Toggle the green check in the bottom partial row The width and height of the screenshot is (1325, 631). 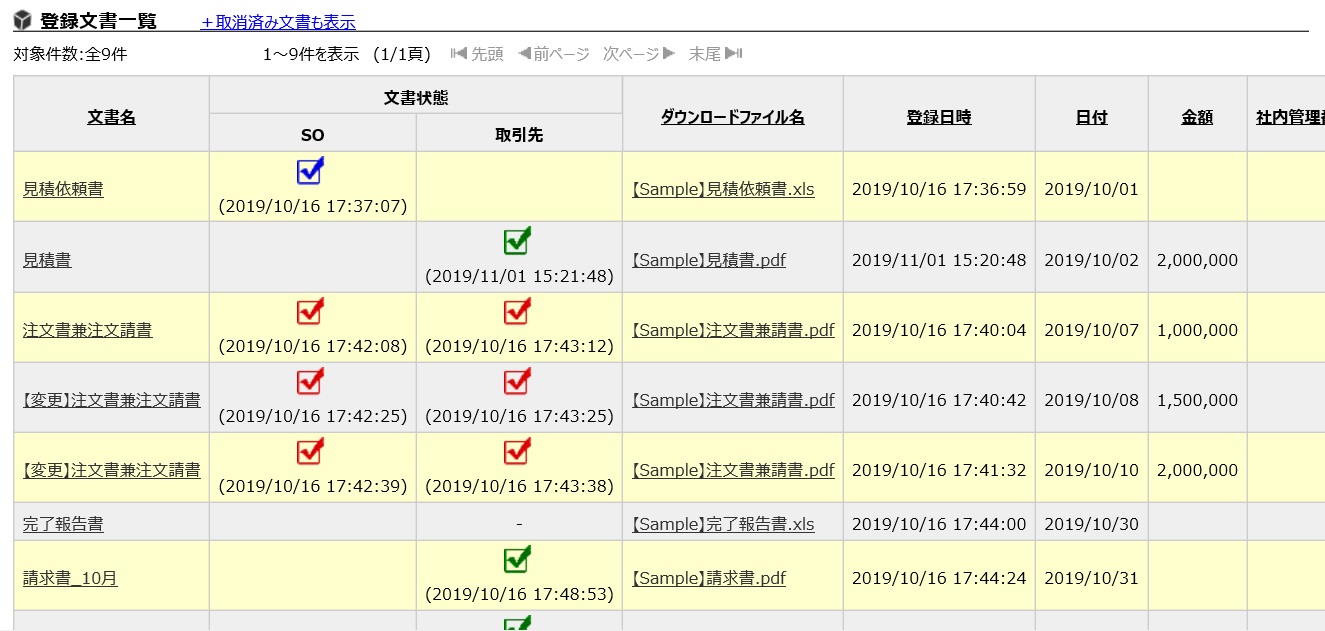pos(516,624)
